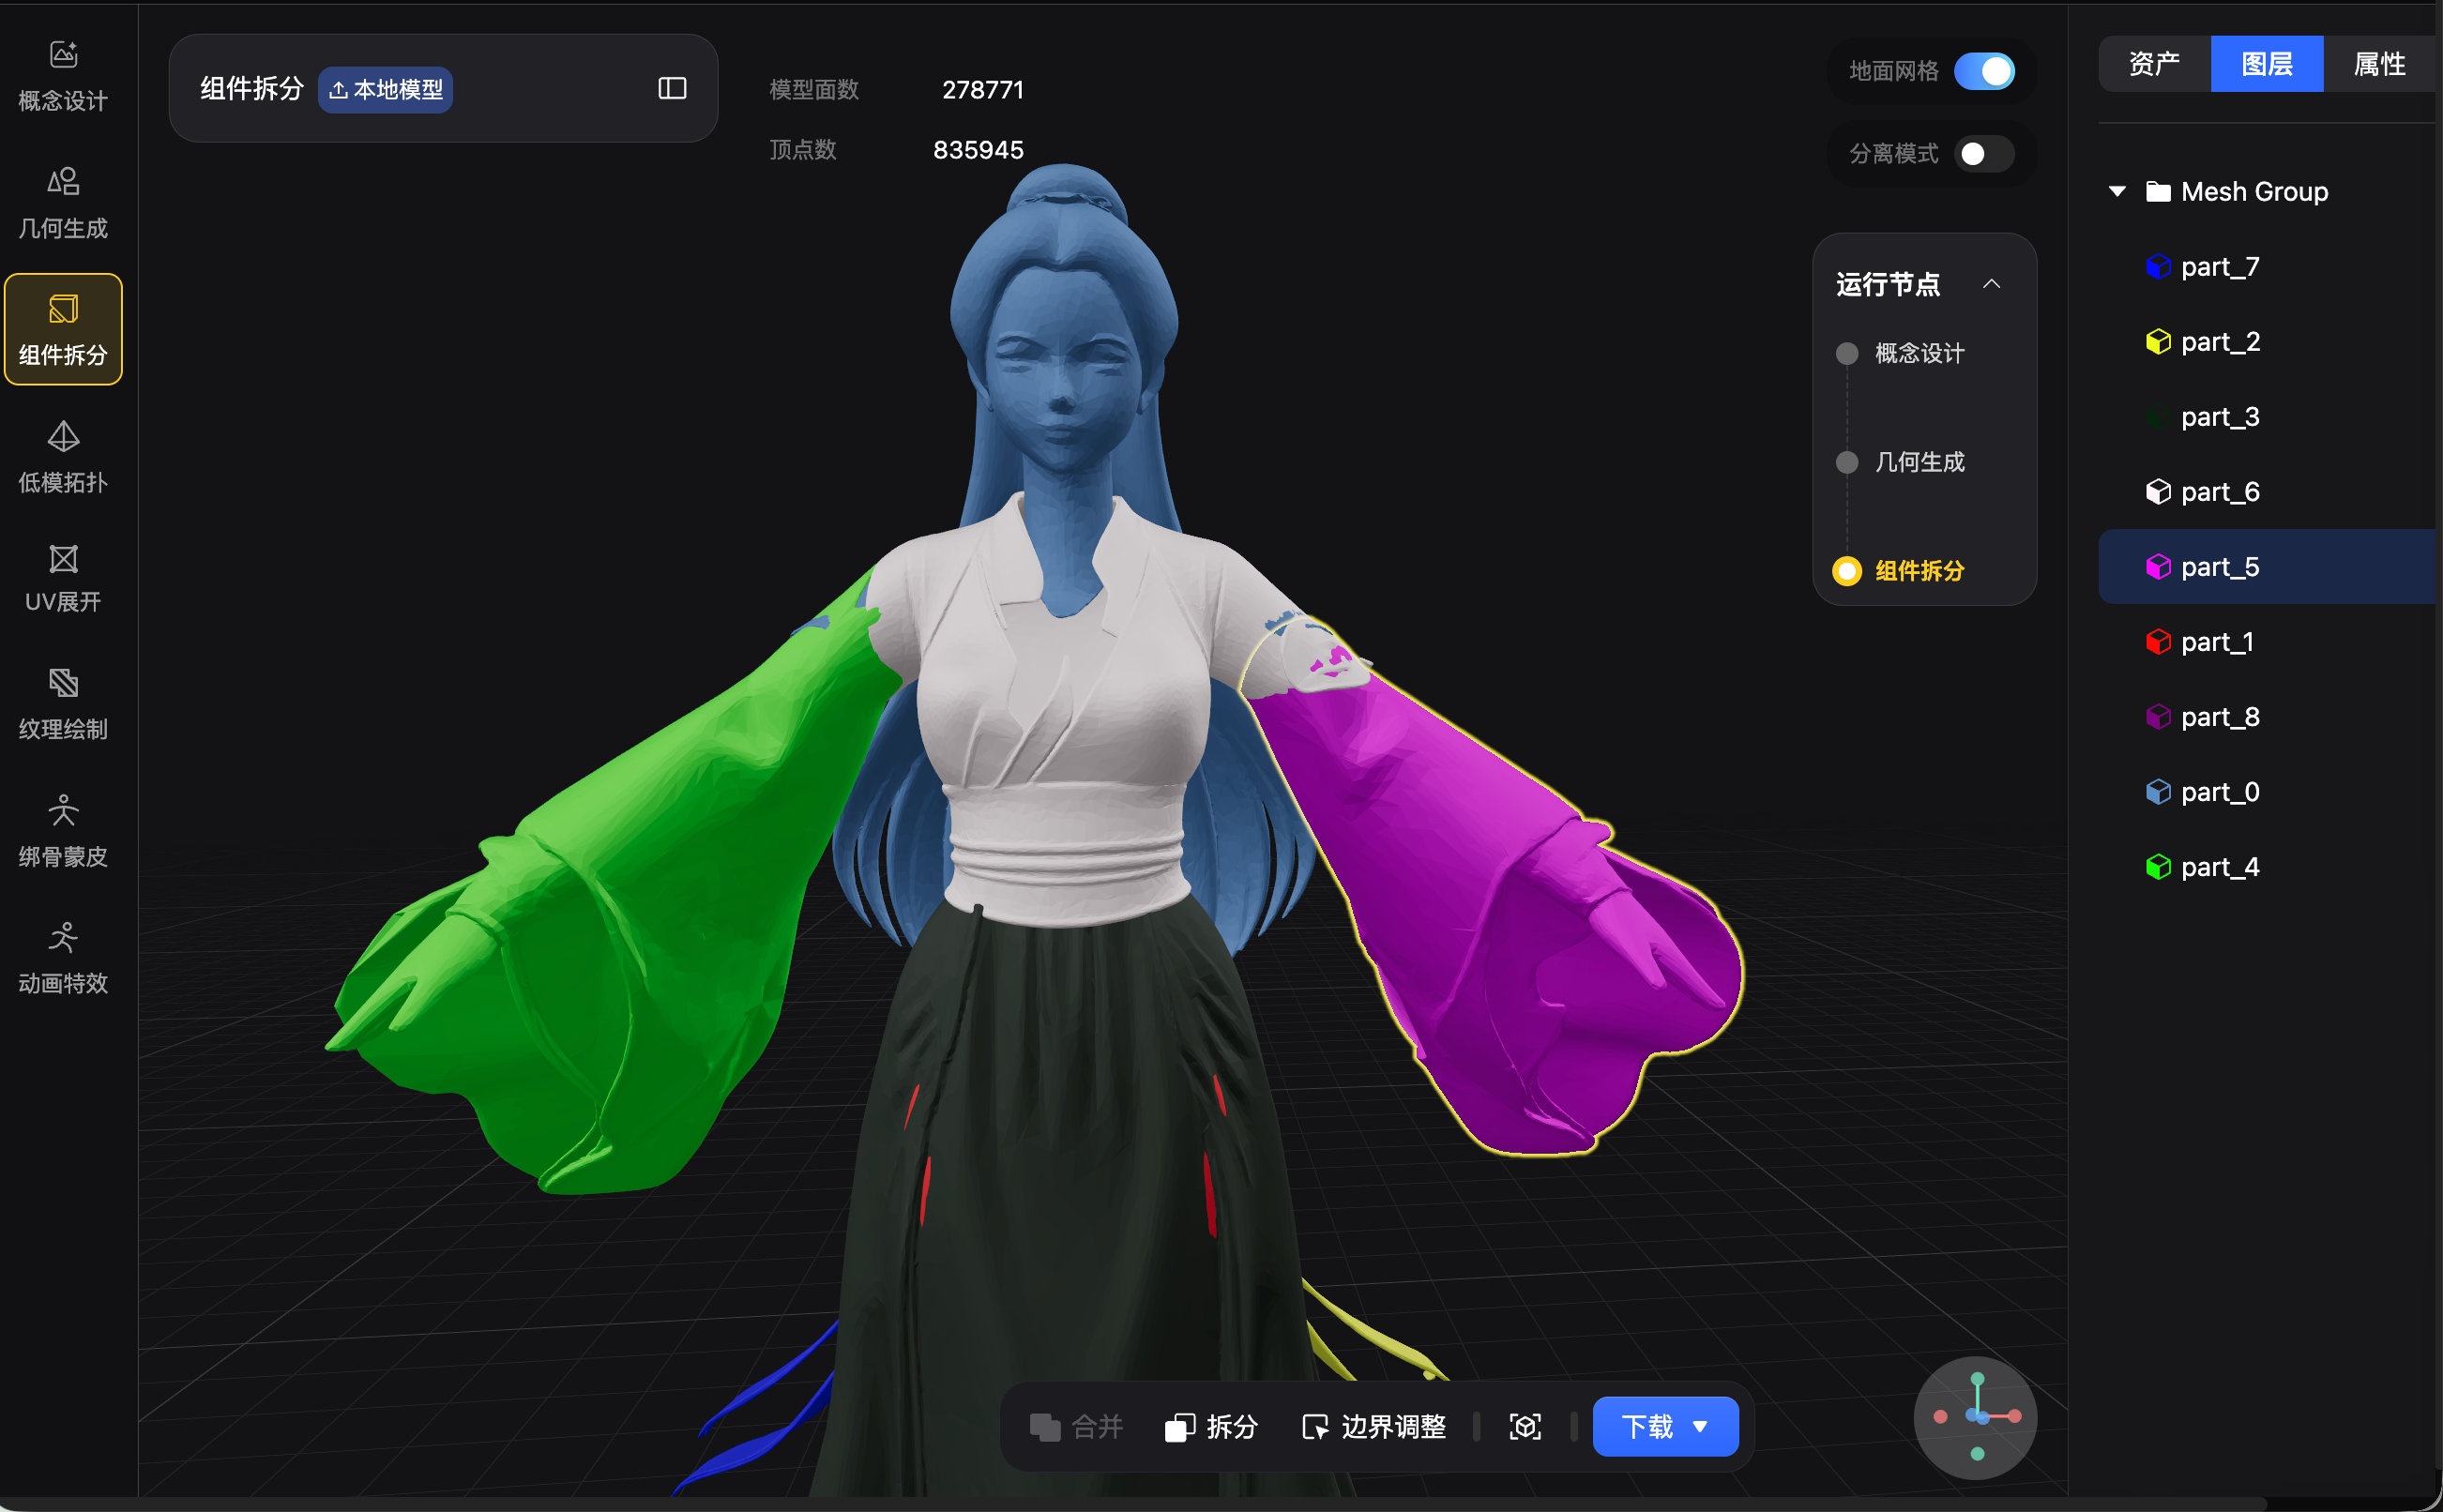This screenshot has width=2443, height=1512.
Task: Select the 几何生成 run node radio
Action: point(1846,462)
